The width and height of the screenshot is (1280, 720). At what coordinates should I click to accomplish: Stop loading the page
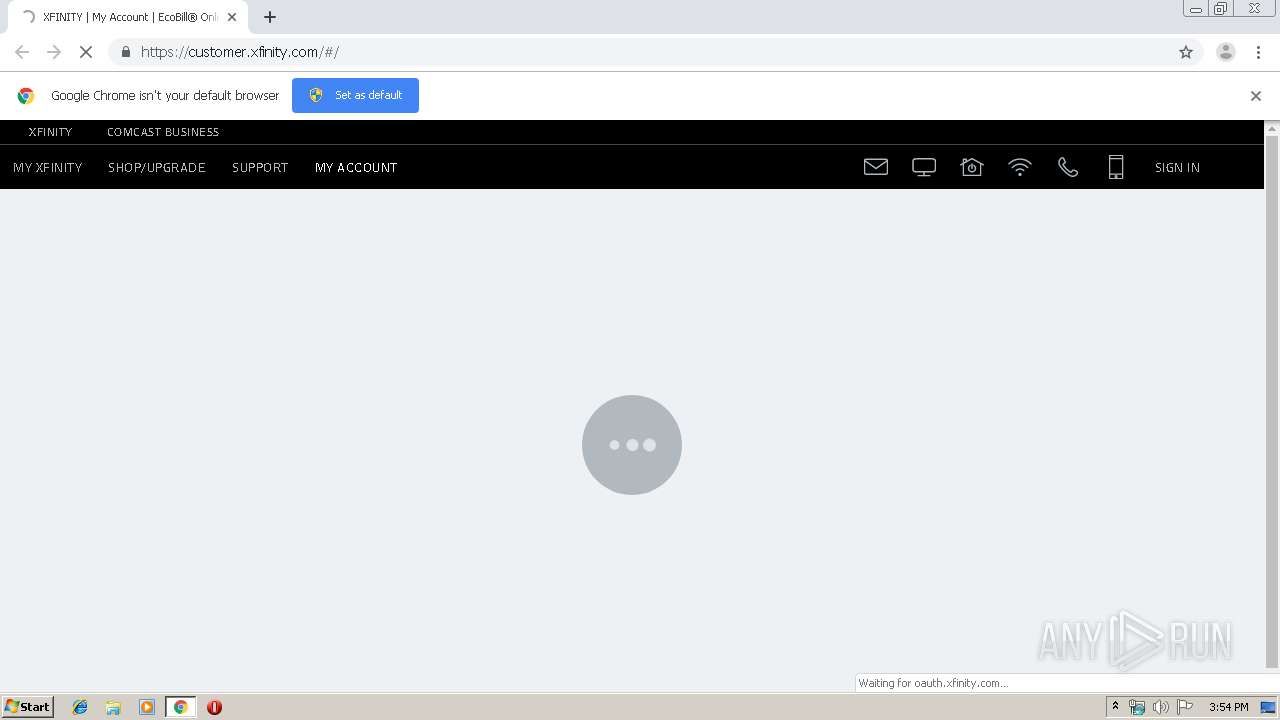click(x=86, y=52)
